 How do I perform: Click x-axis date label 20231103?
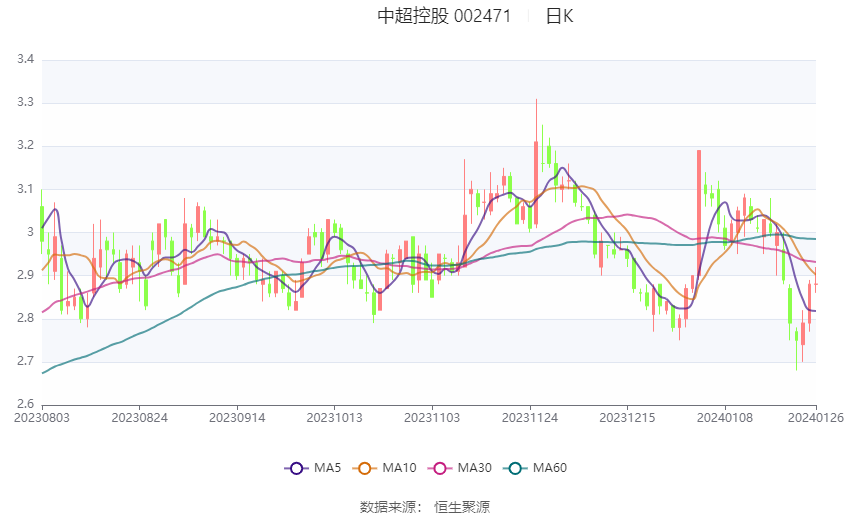tap(432, 418)
